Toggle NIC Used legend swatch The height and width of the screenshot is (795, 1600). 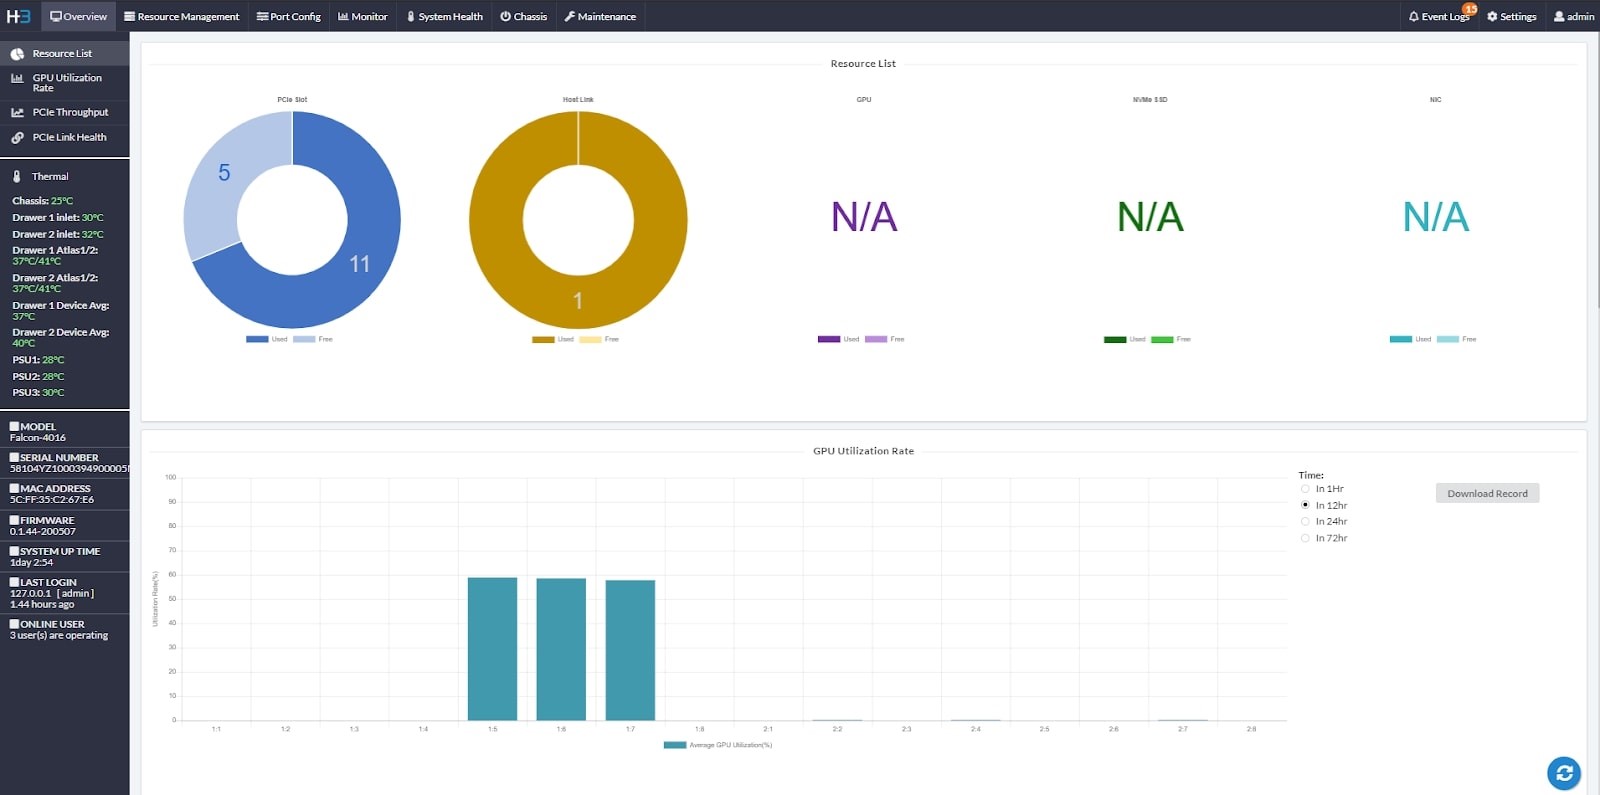1401,339
